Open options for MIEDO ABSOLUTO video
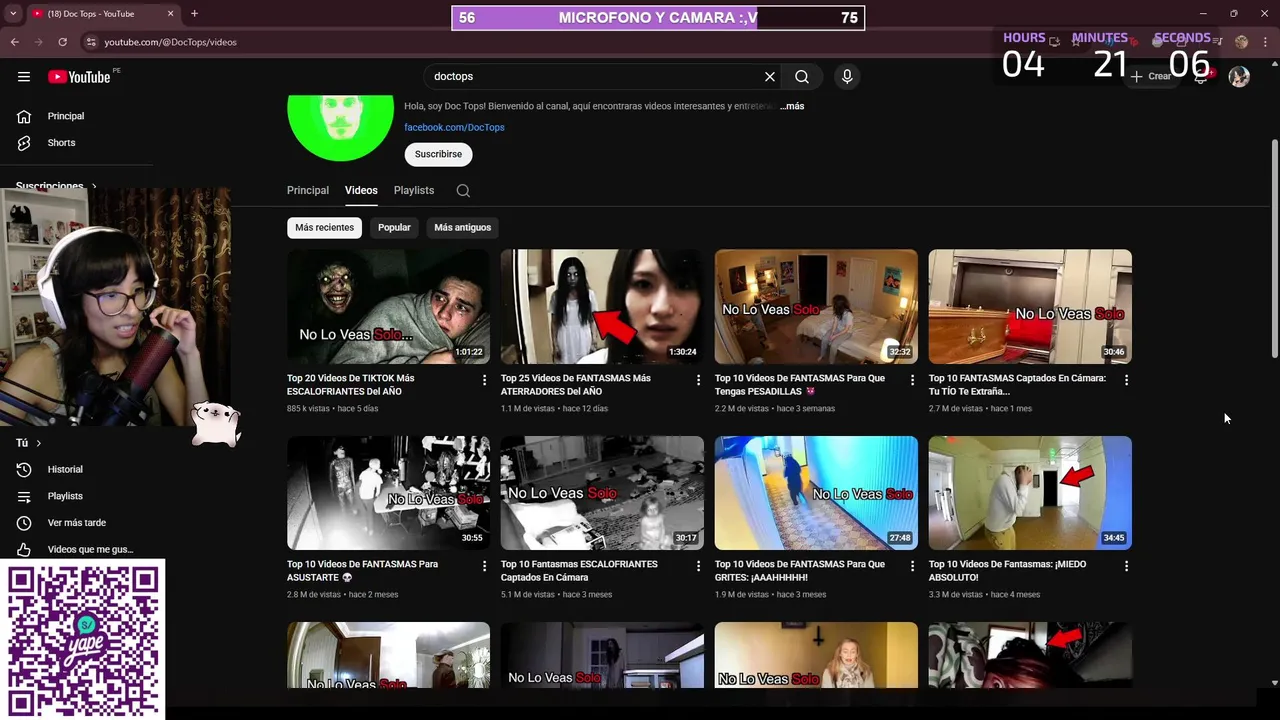1280x720 pixels. 1126,566
